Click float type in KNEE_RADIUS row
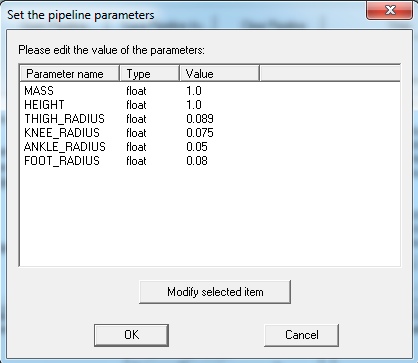 tap(136, 133)
